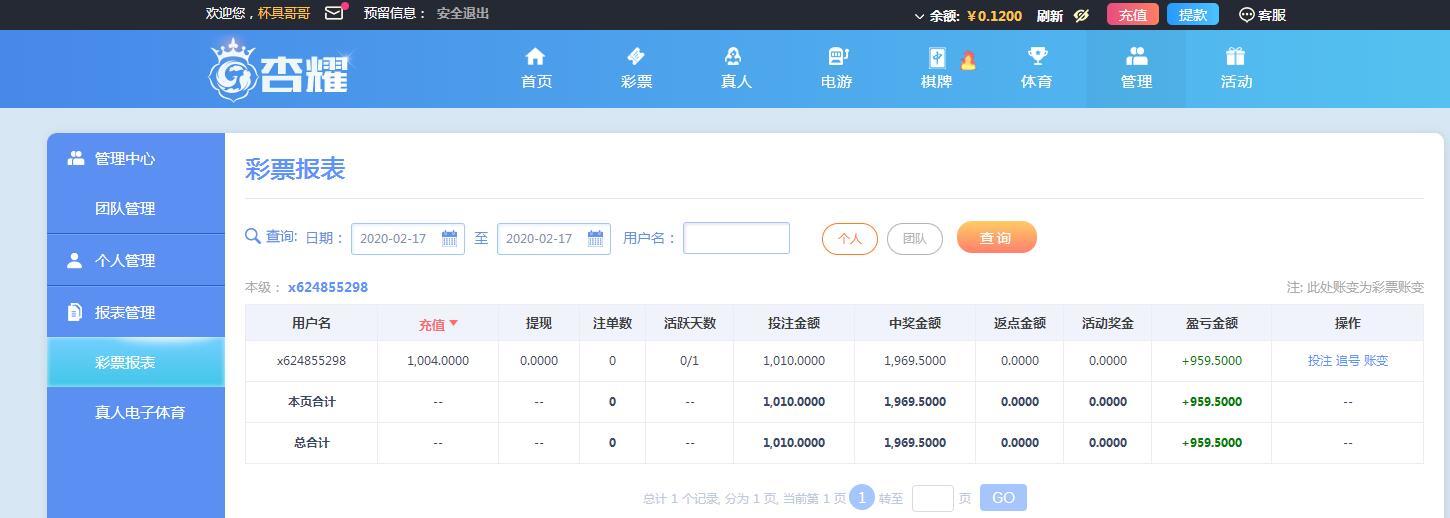Image resolution: width=1450 pixels, height=518 pixels.
Task: Open the 追号 link in operations column
Action: click(1348, 360)
